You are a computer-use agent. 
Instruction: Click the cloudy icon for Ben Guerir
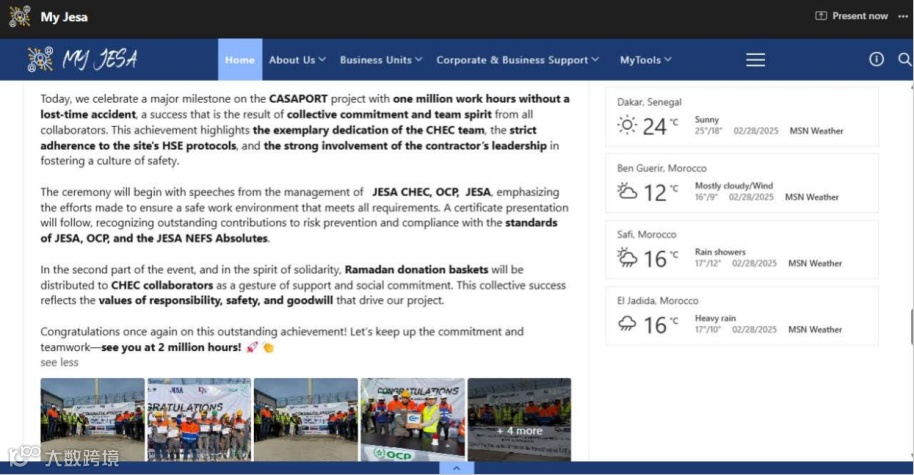tap(627, 191)
